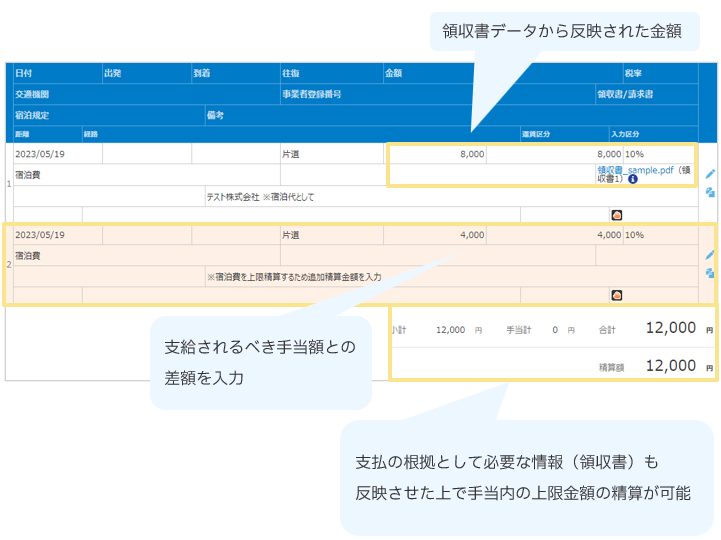The height and width of the screenshot is (540, 721).
Task: Click the copy icon for row 2
Action: (x=710, y=272)
